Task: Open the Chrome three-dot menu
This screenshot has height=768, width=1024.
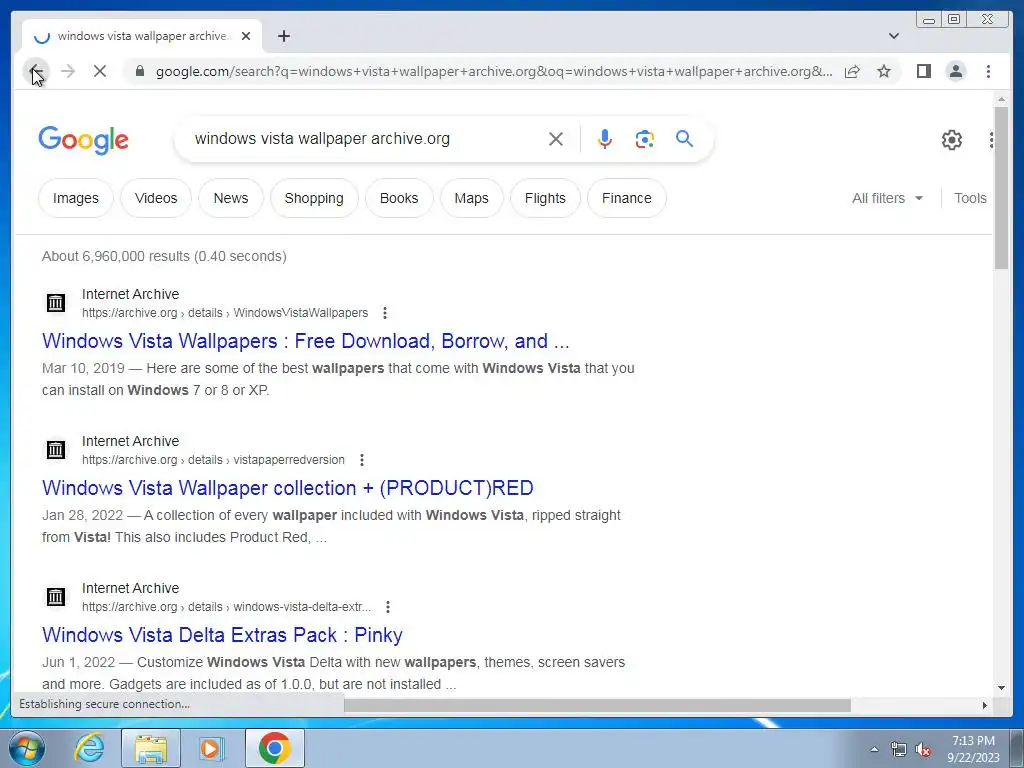Action: (x=988, y=71)
